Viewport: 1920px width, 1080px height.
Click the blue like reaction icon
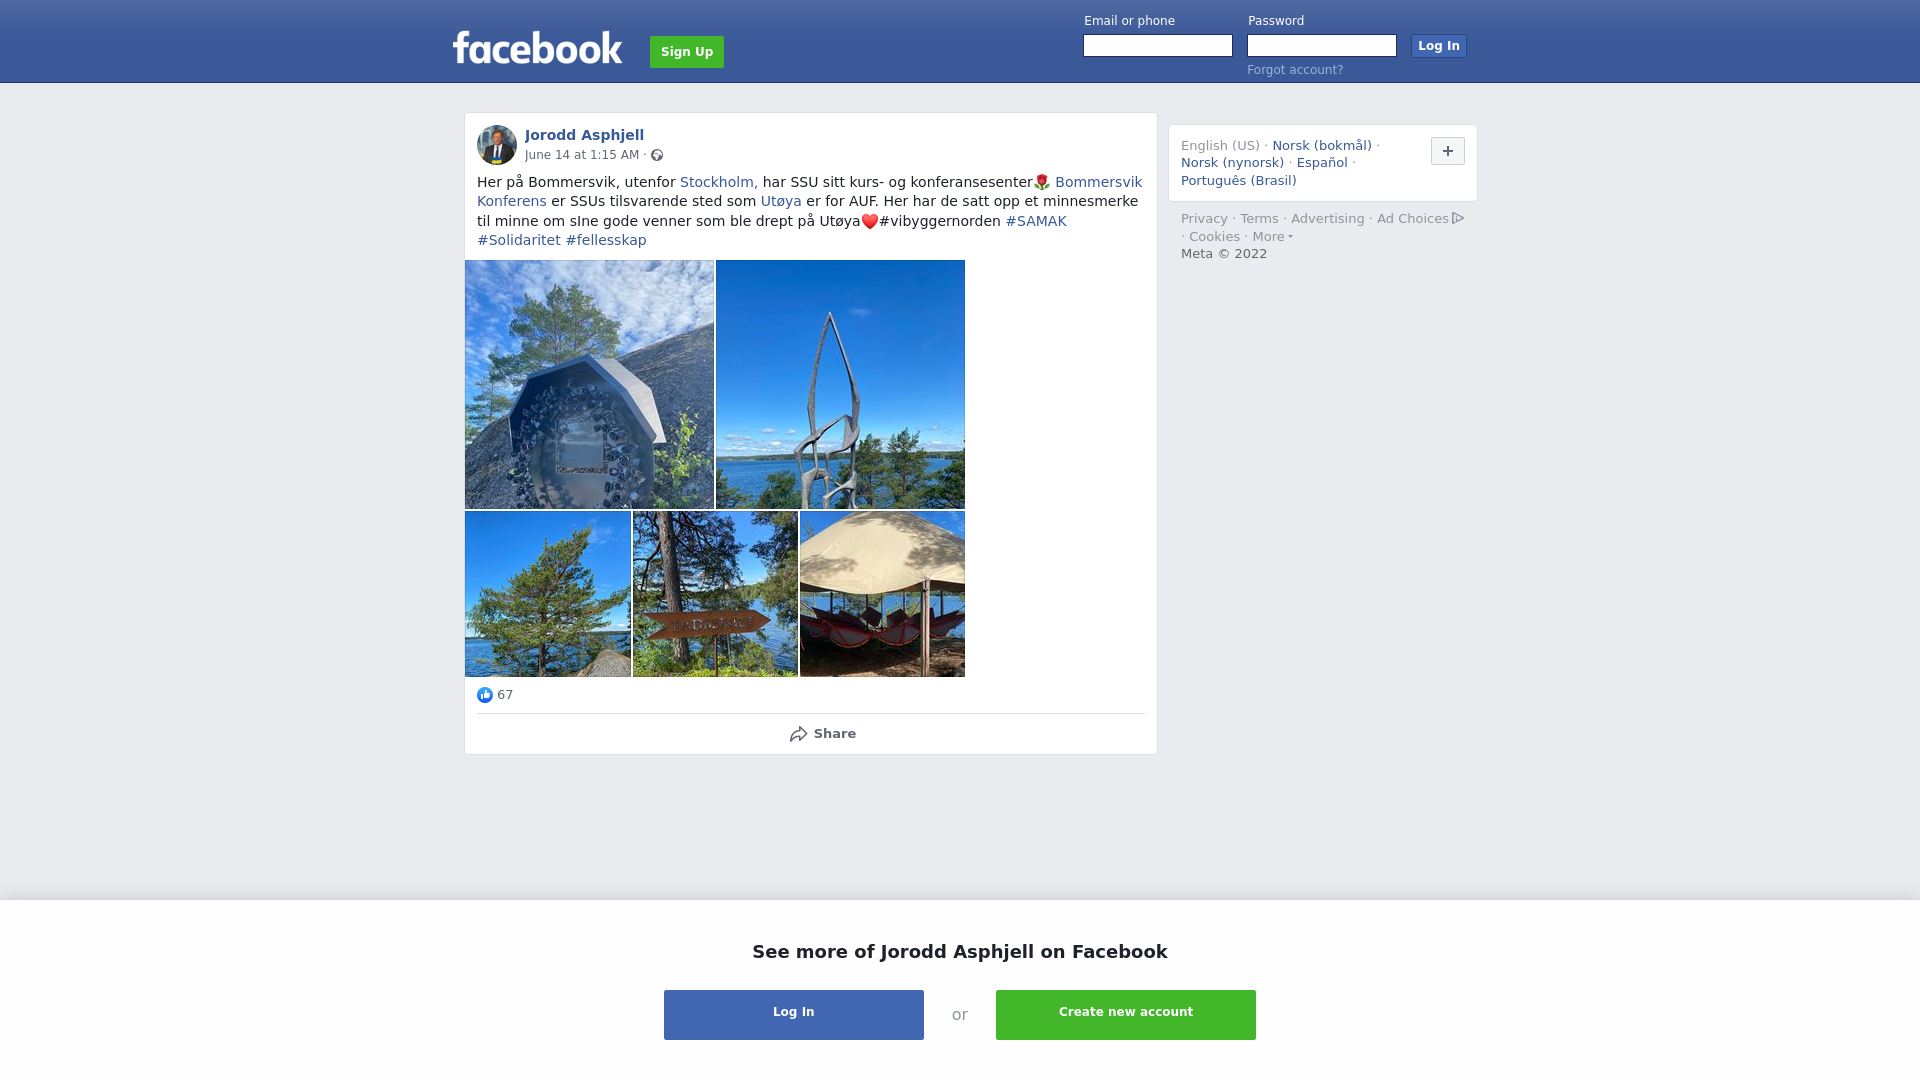[485, 695]
